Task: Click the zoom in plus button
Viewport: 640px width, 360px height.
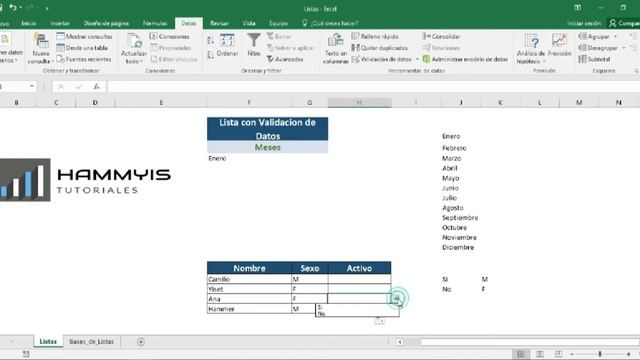Action: click(x=629, y=354)
